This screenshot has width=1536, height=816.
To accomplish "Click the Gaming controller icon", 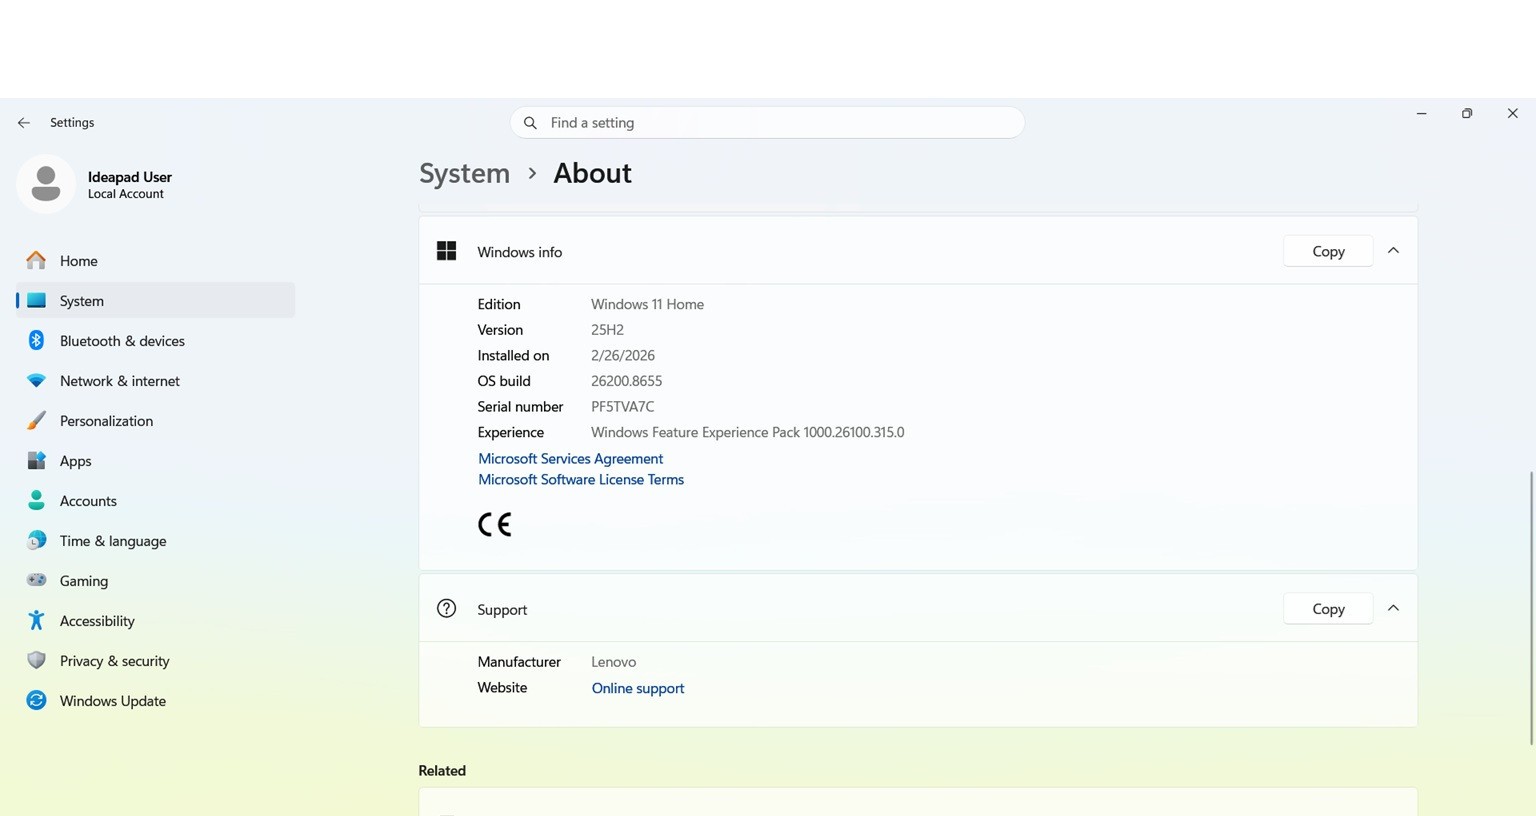I will [36, 580].
